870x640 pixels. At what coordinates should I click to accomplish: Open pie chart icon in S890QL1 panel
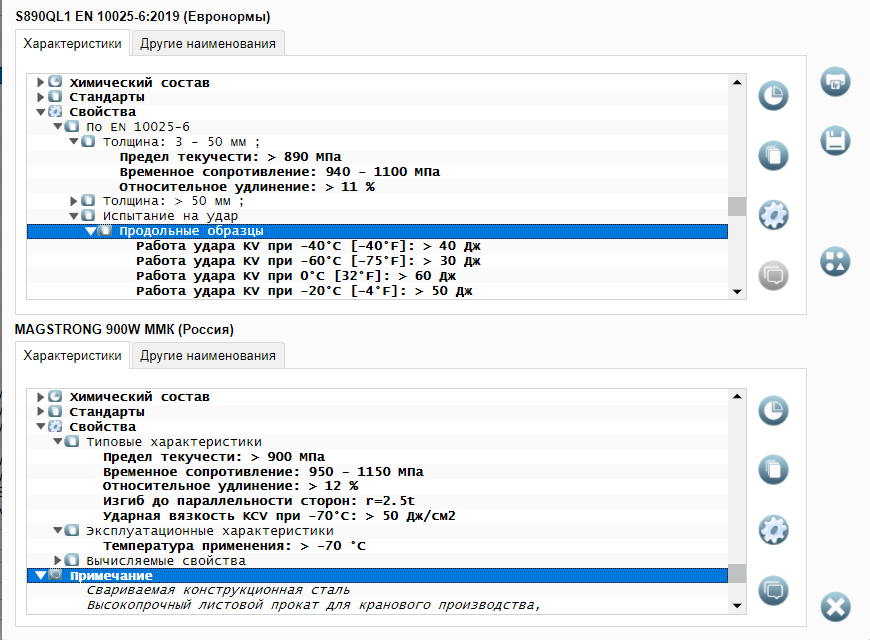773,96
